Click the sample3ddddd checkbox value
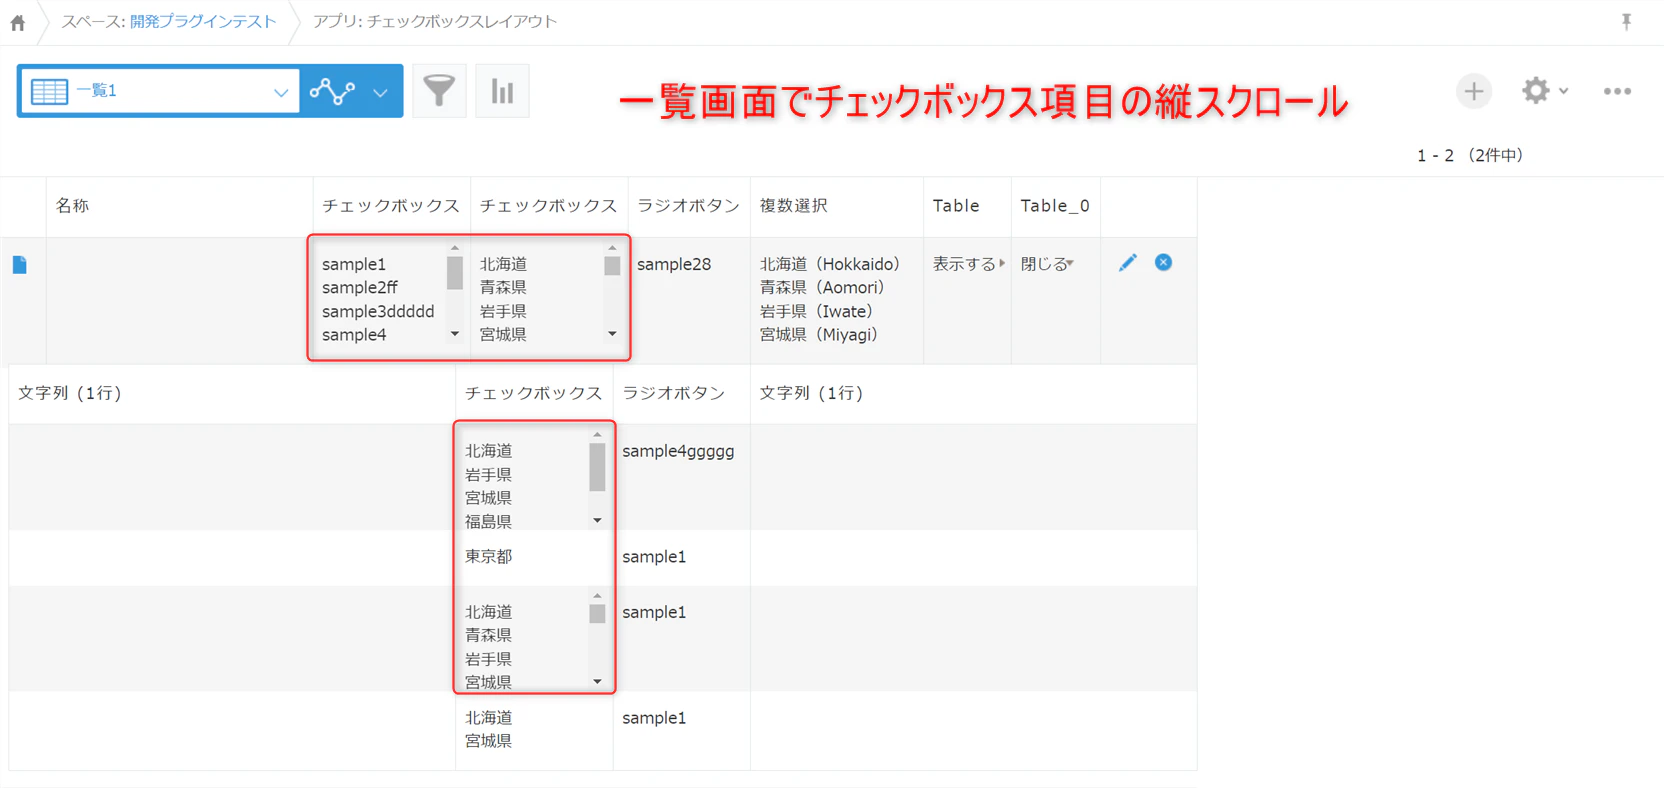 (378, 311)
